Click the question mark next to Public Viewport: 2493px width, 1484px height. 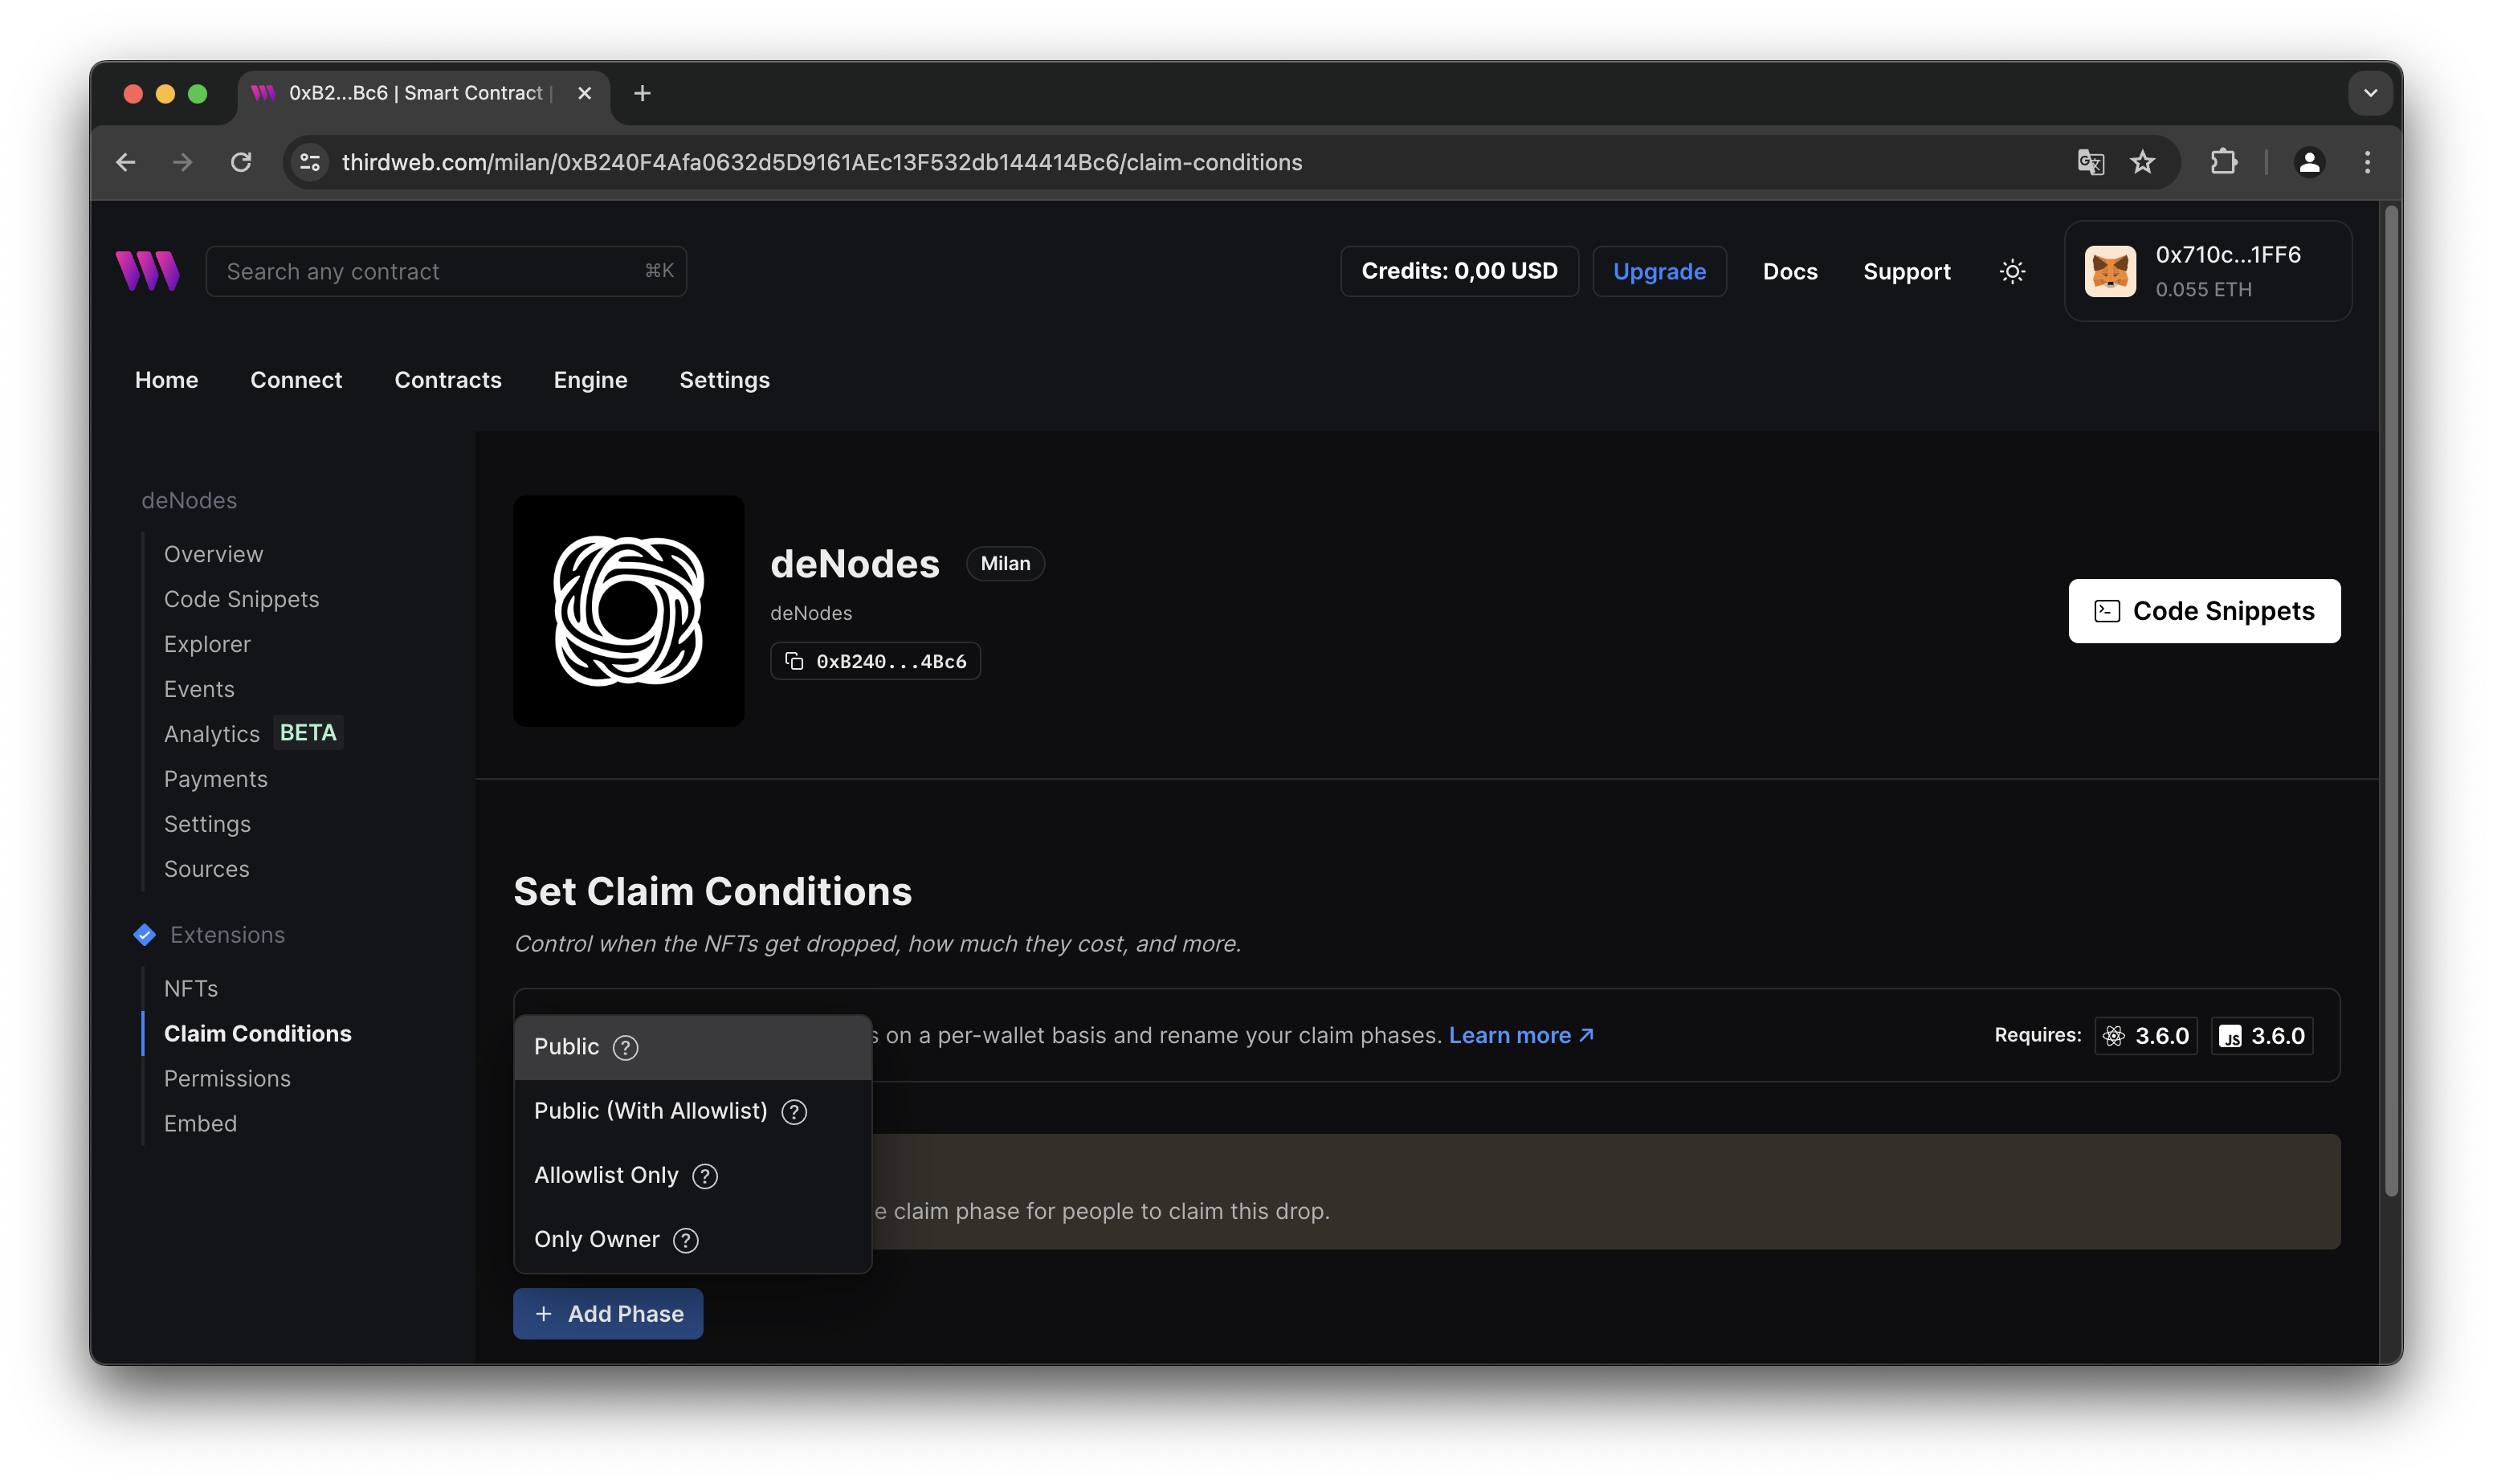(625, 1047)
